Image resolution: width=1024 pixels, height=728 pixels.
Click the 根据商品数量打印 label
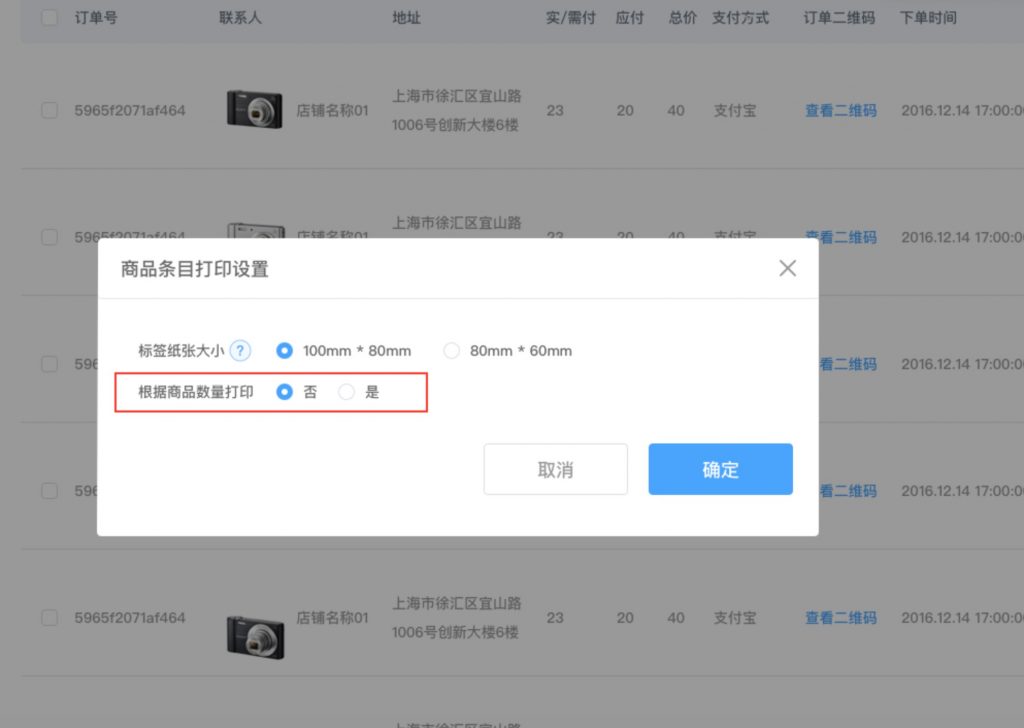[x=195, y=392]
